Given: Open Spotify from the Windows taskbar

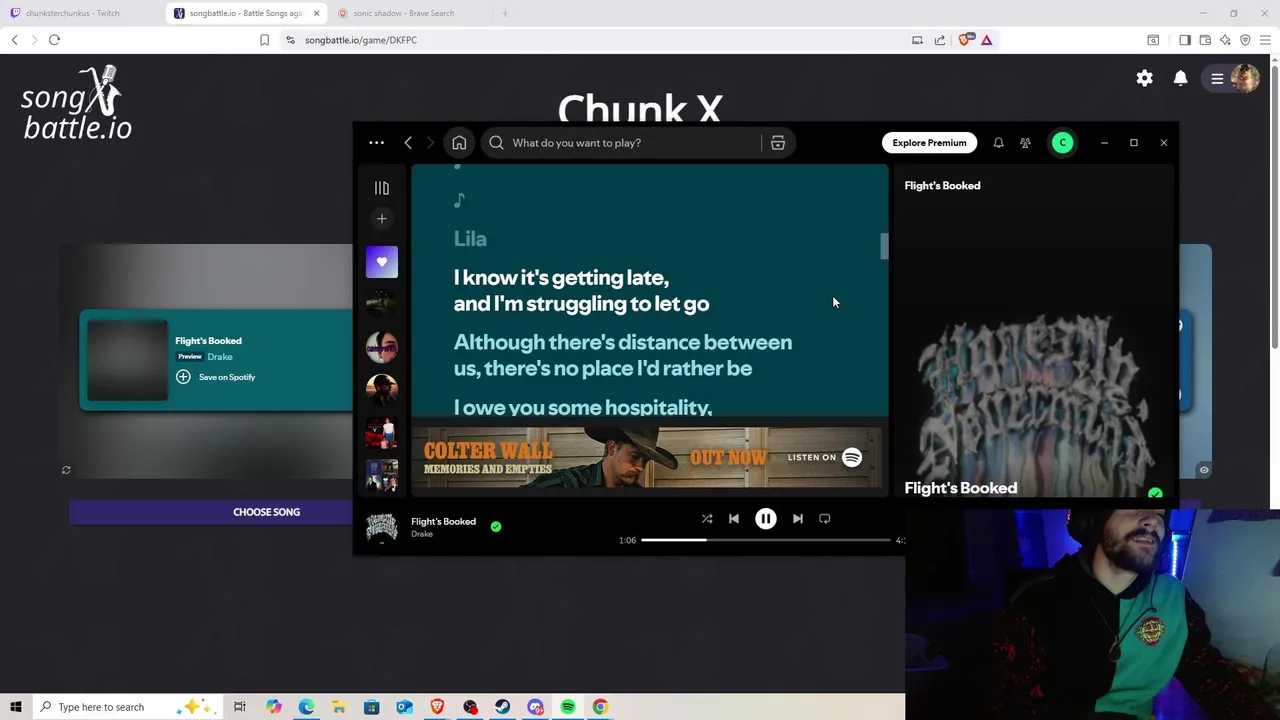Looking at the screenshot, I should (x=568, y=707).
